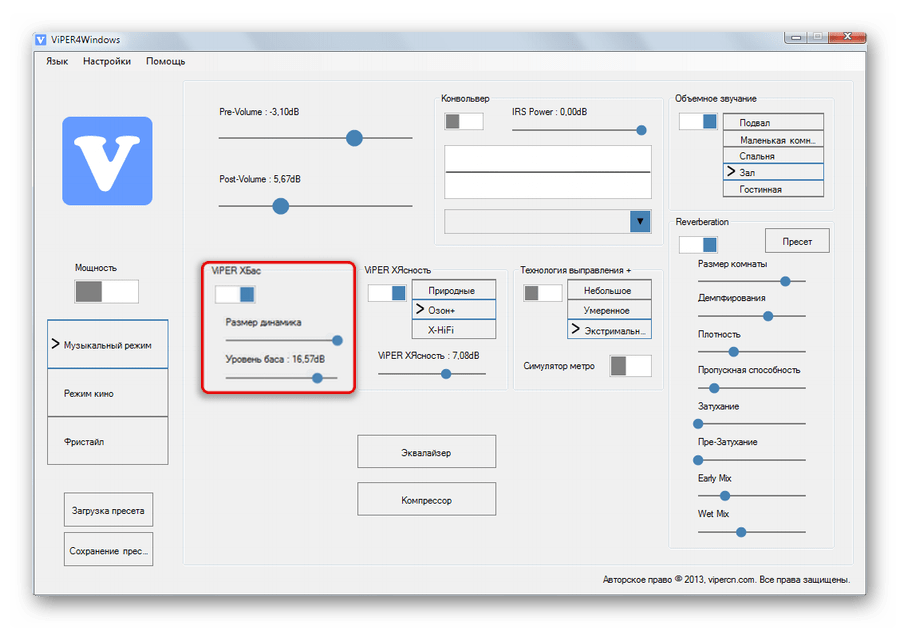Enable the Конвольвер toggle
Image resolution: width=900 pixels, height=629 pixels.
coord(464,121)
